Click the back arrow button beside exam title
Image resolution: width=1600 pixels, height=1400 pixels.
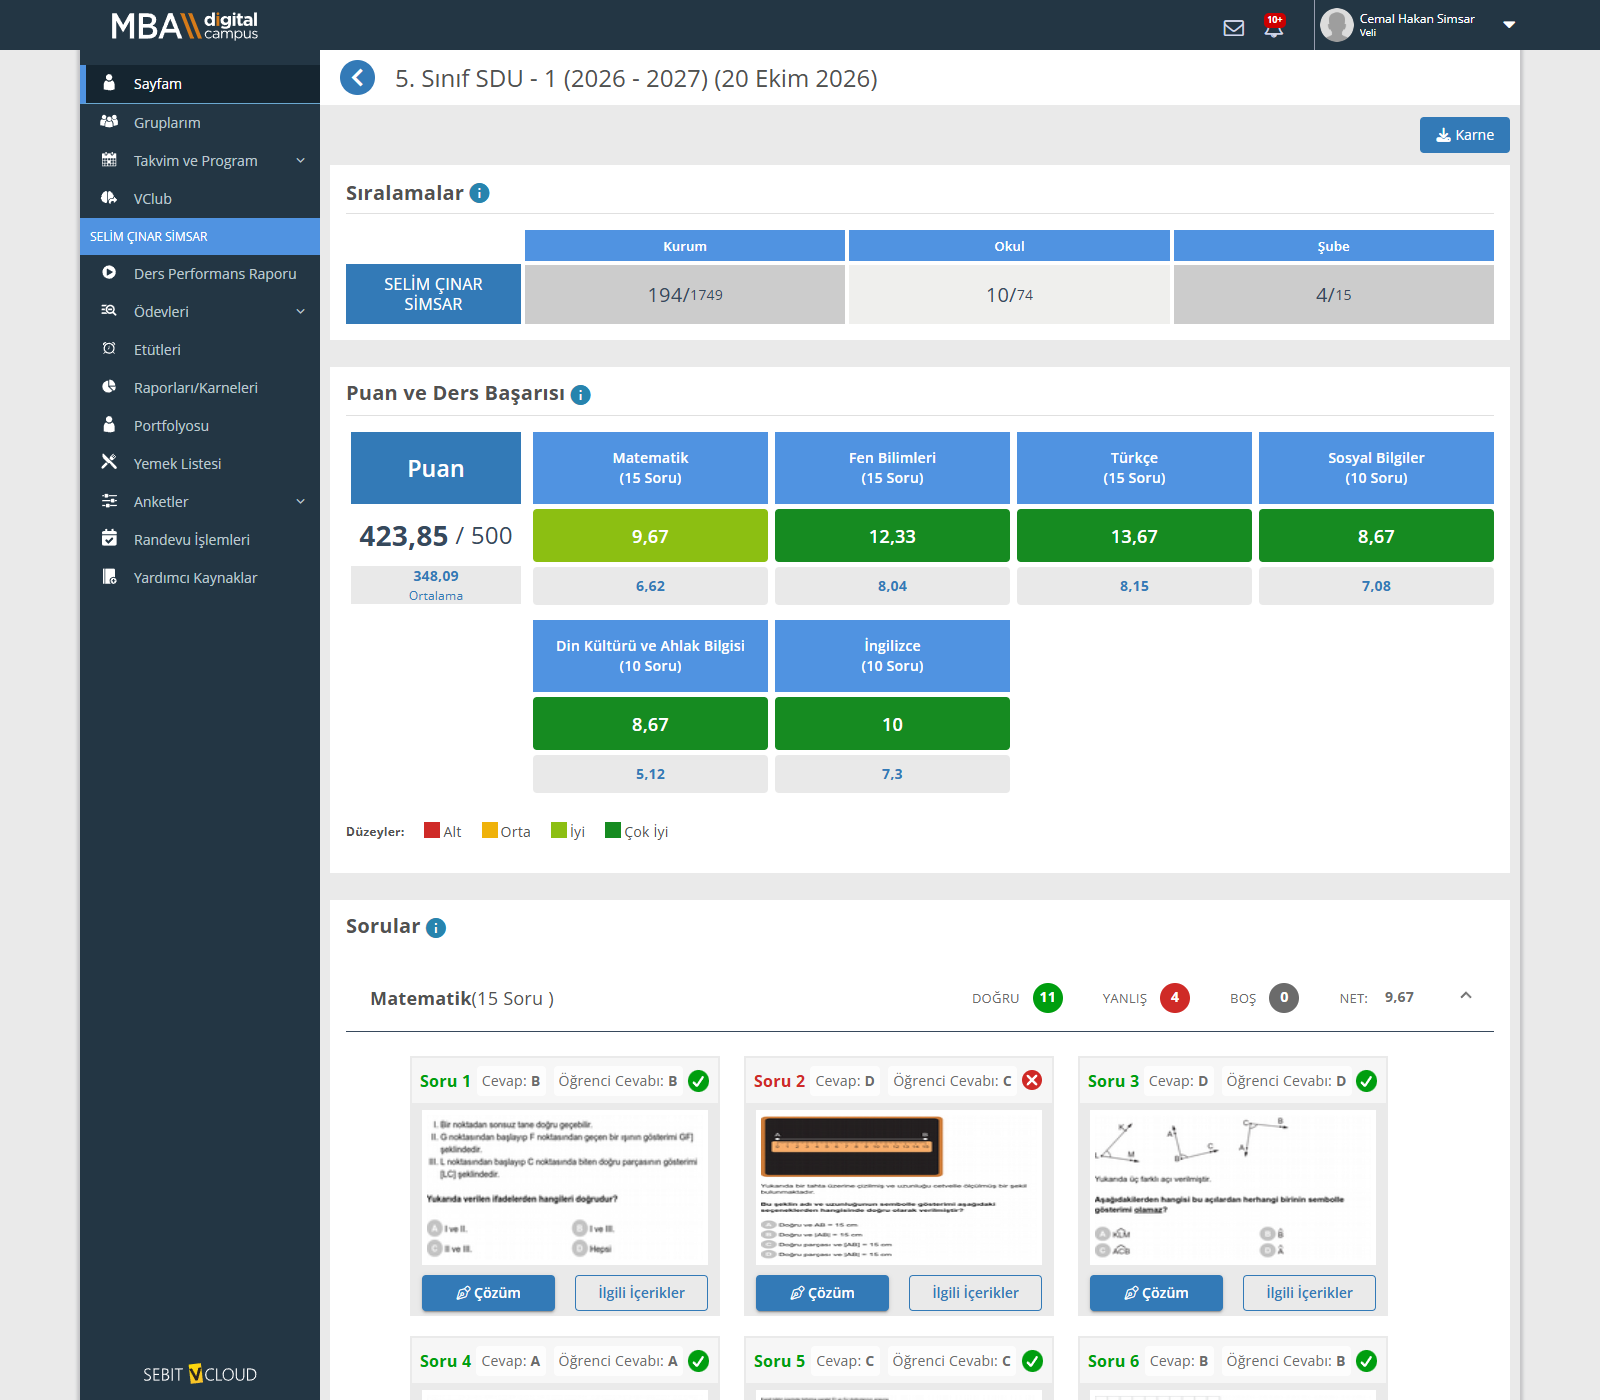pyautogui.click(x=357, y=78)
